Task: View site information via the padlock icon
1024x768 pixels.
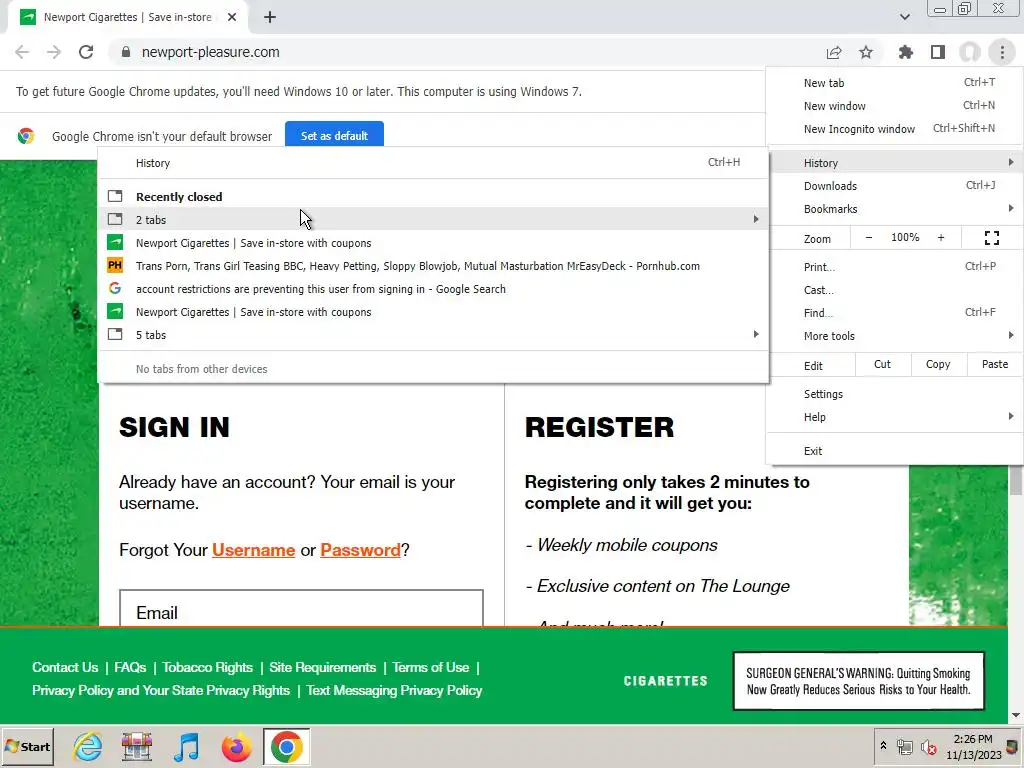Action: pos(126,52)
